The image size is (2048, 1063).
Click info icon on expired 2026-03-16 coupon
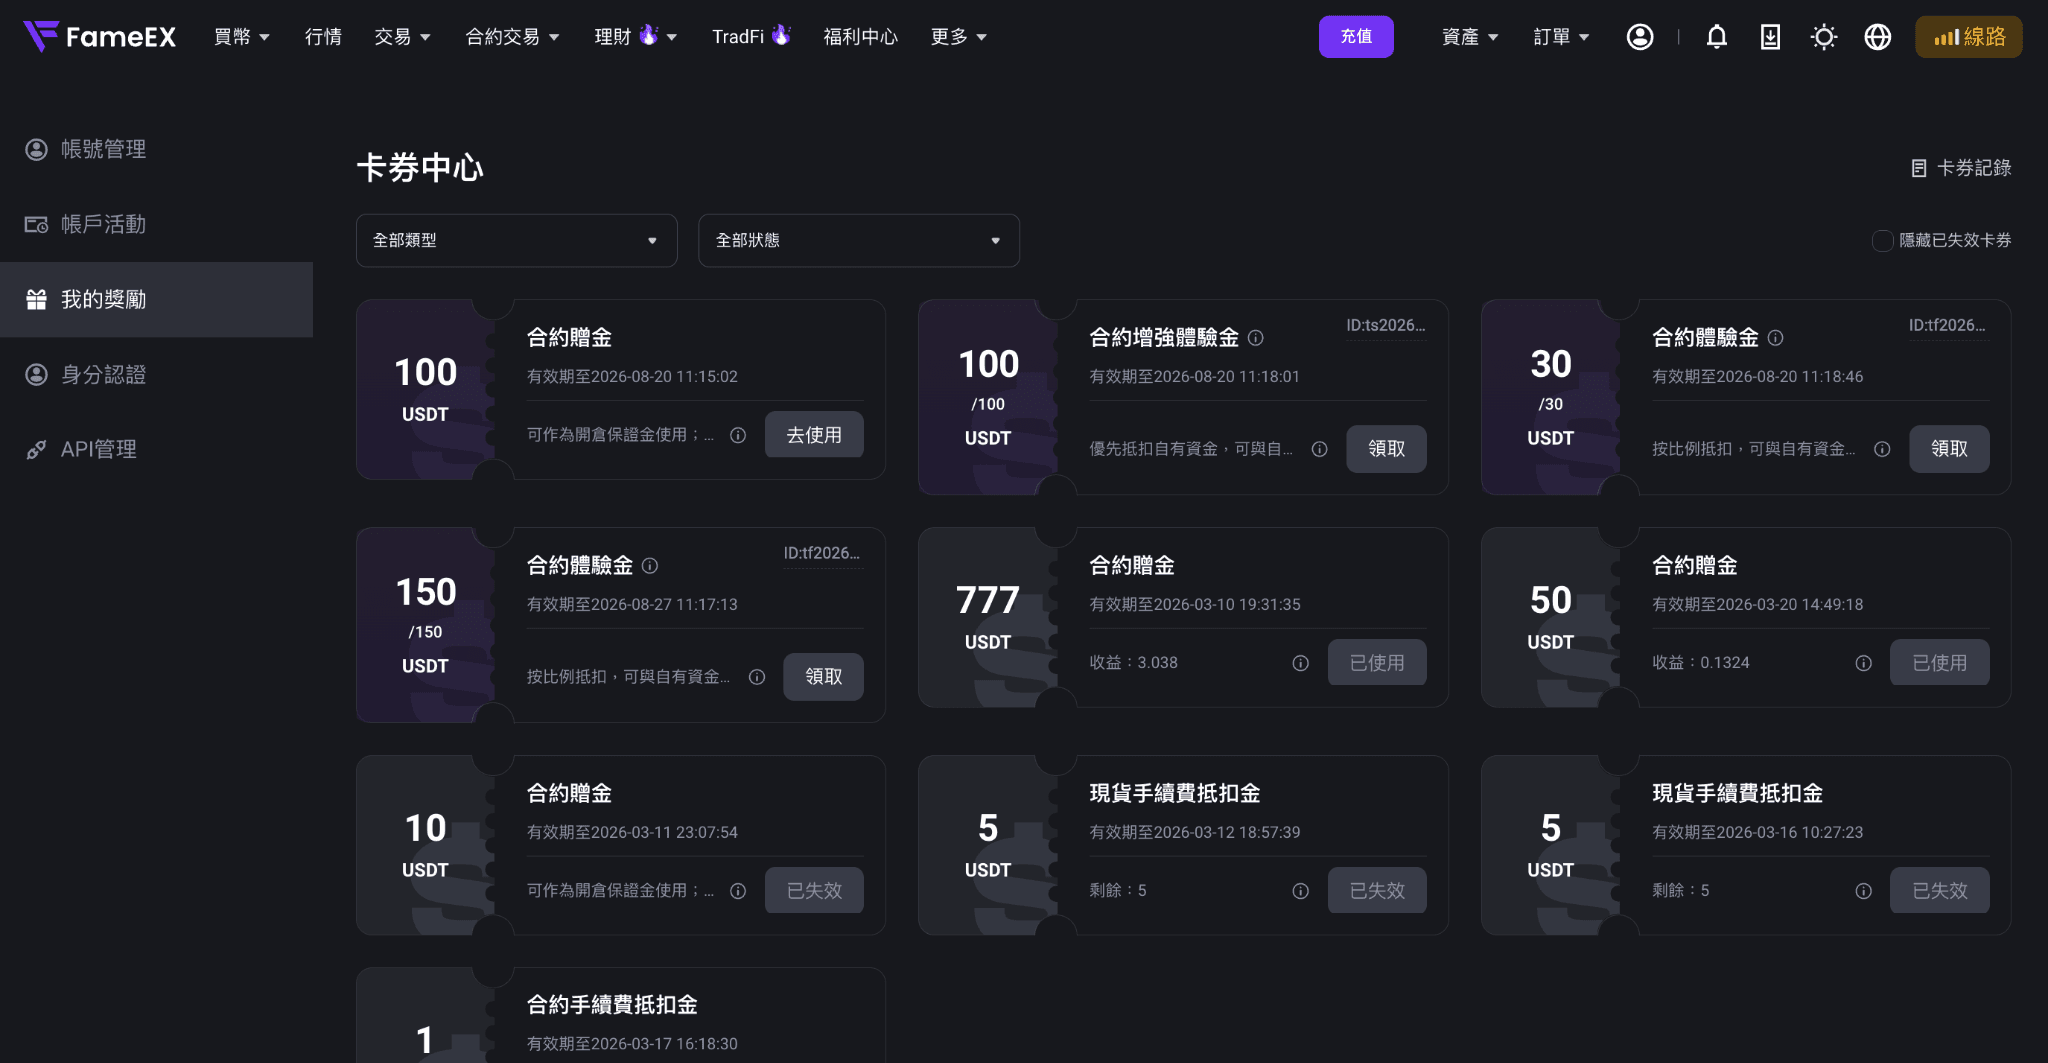pos(1864,891)
